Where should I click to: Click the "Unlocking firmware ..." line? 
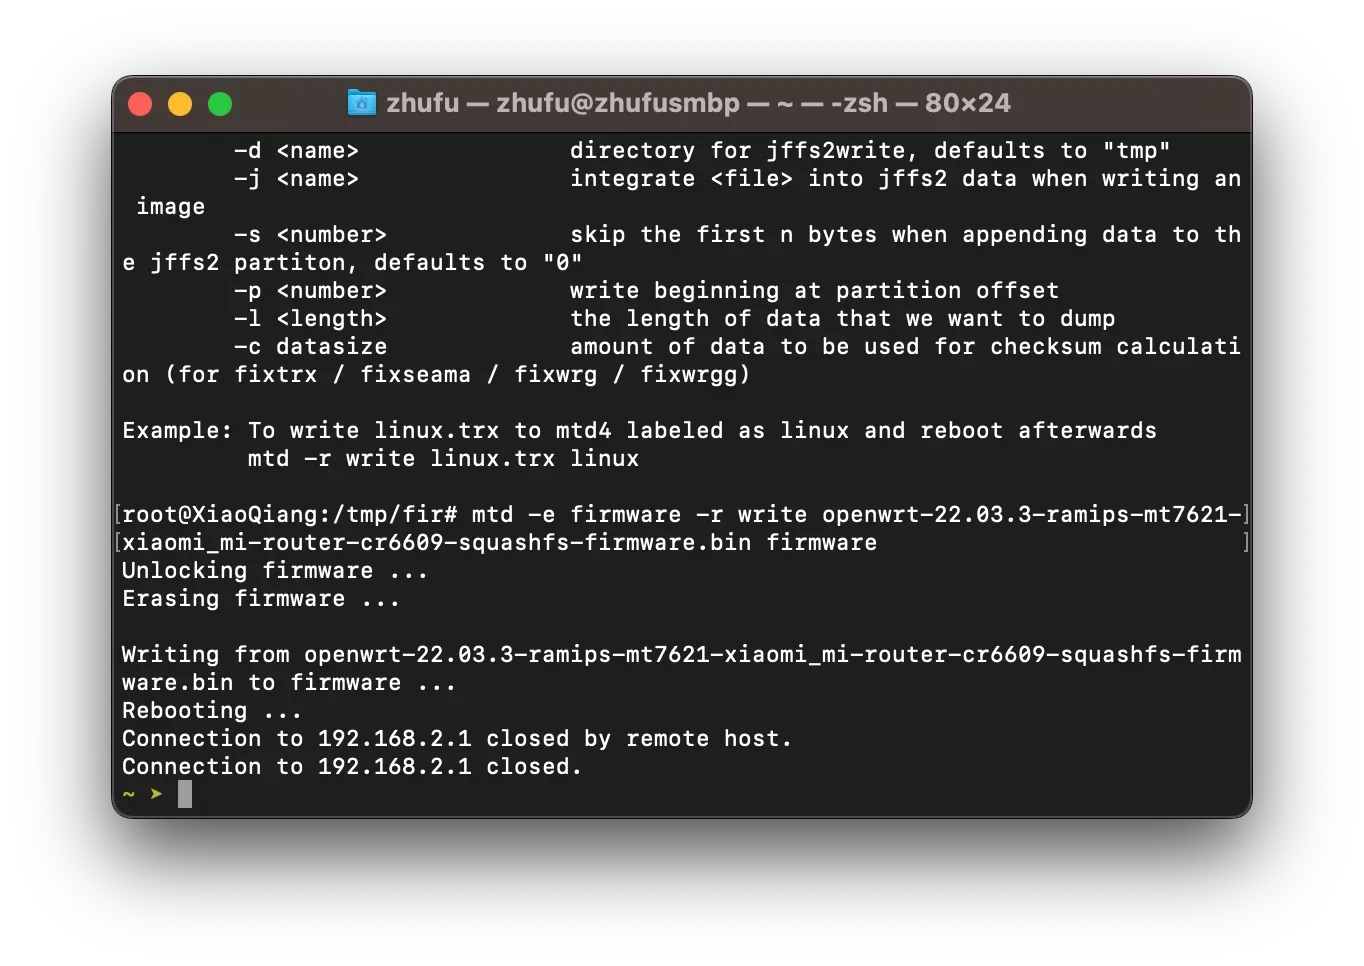(275, 571)
